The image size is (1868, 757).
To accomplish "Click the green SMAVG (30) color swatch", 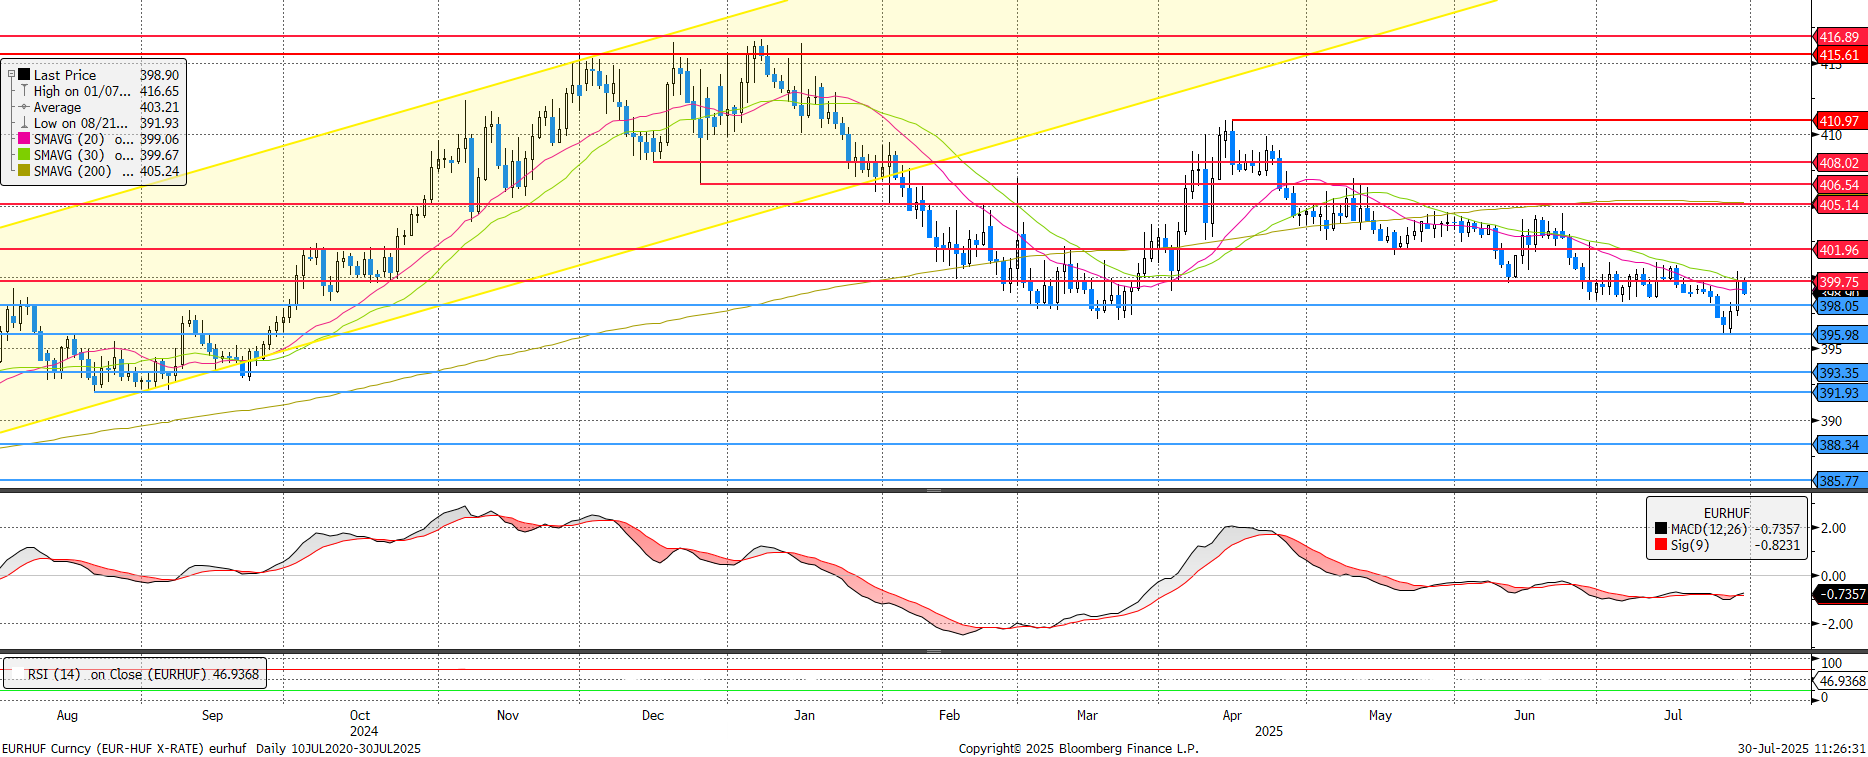I will click(x=24, y=155).
